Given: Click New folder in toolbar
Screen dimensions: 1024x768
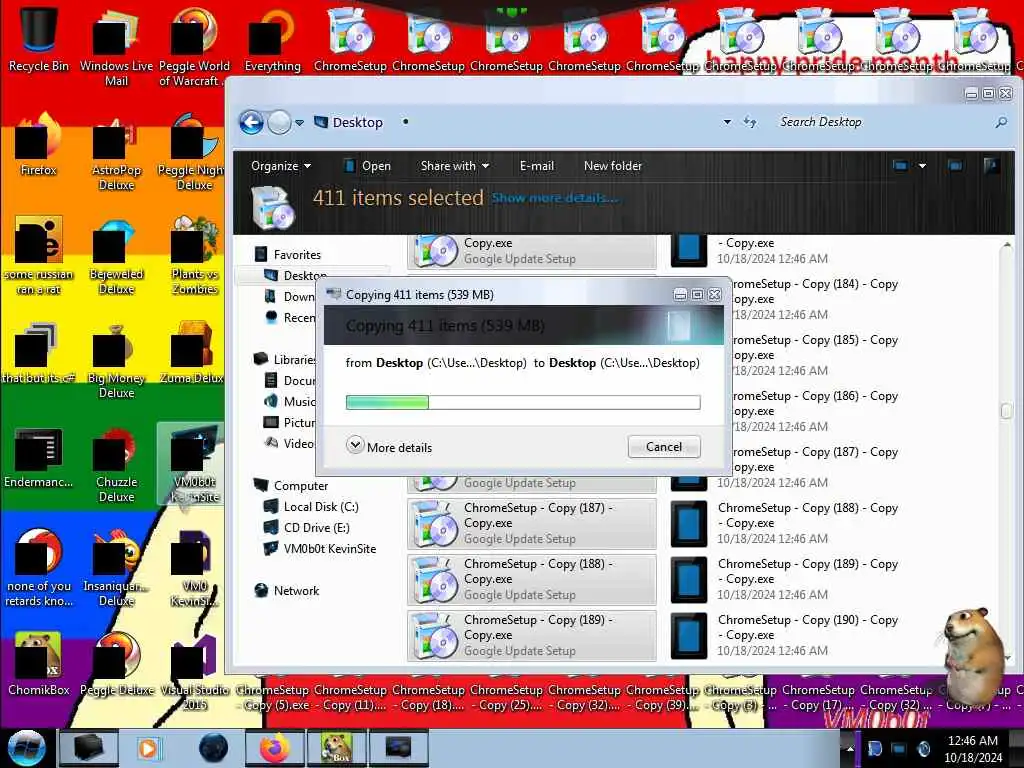Looking at the screenshot, I should pyautogui.click(x=613, y=166).
